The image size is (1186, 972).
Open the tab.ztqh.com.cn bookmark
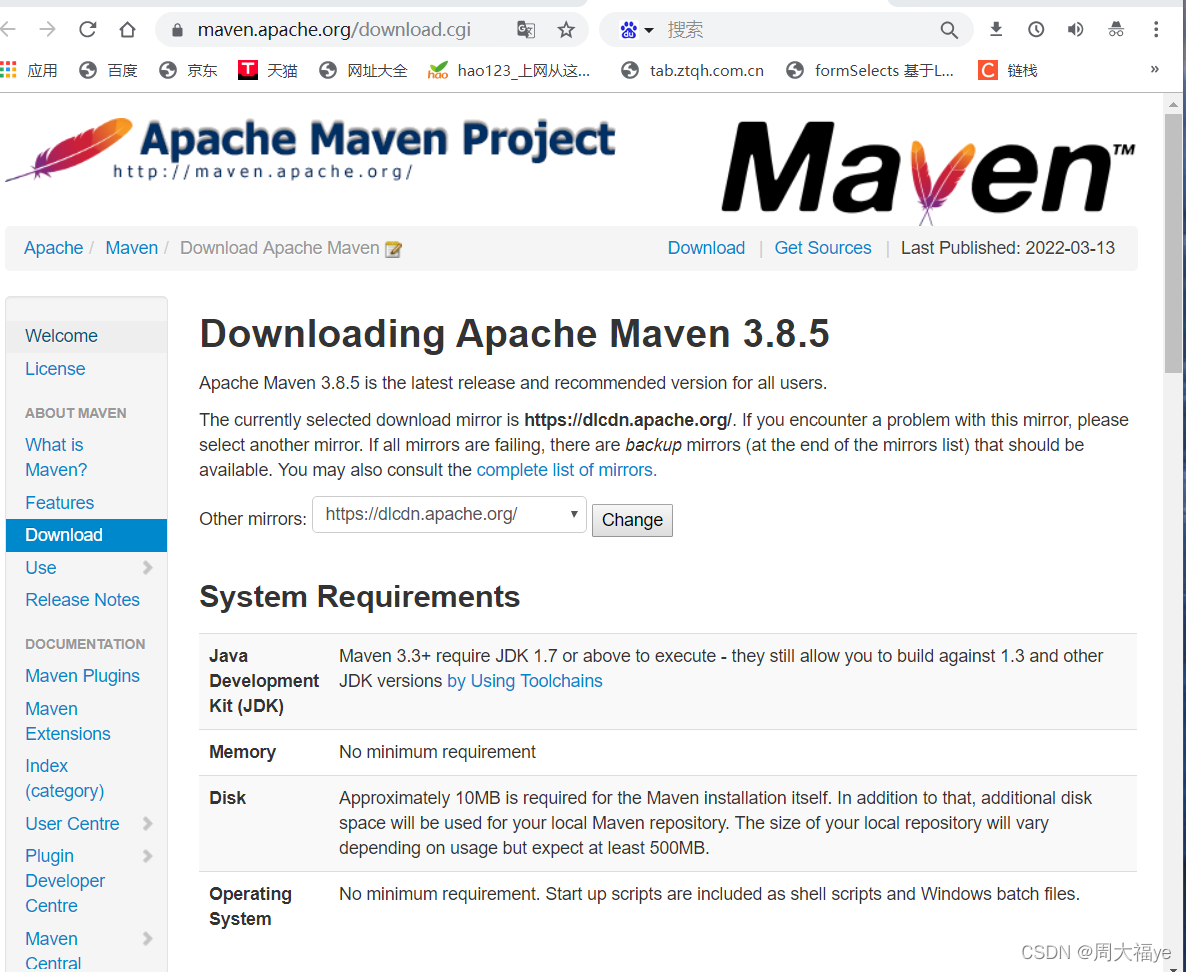(x=692, y=70)
